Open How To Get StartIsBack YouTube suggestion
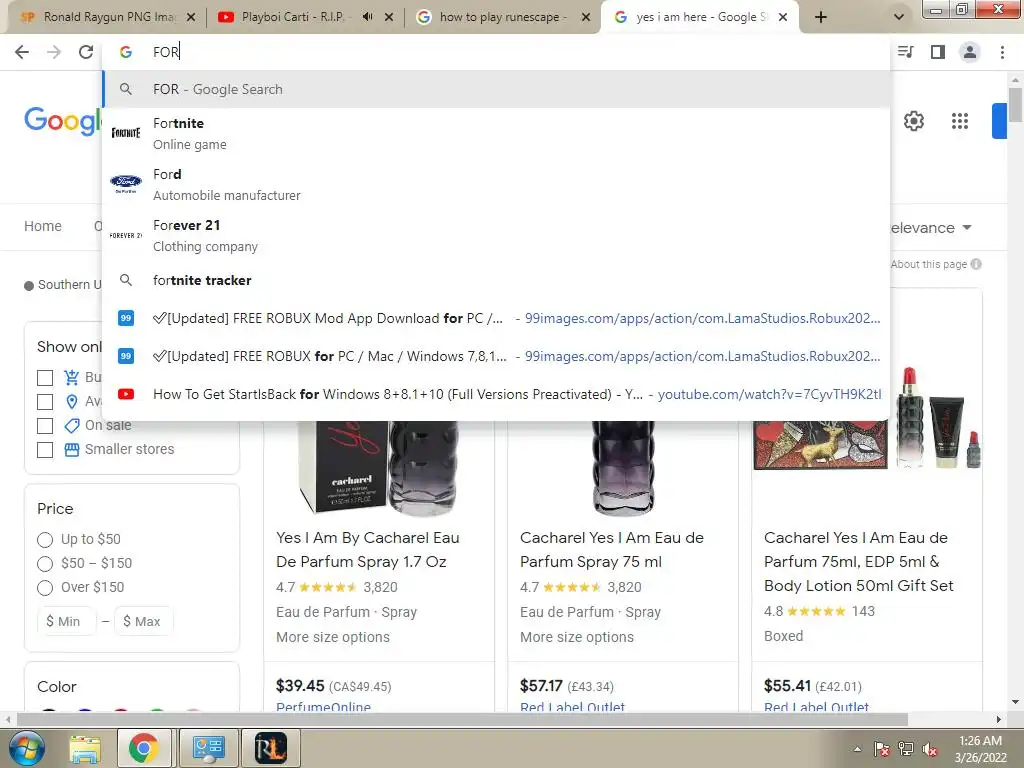 pyautogui.click(x=496, y=394)
